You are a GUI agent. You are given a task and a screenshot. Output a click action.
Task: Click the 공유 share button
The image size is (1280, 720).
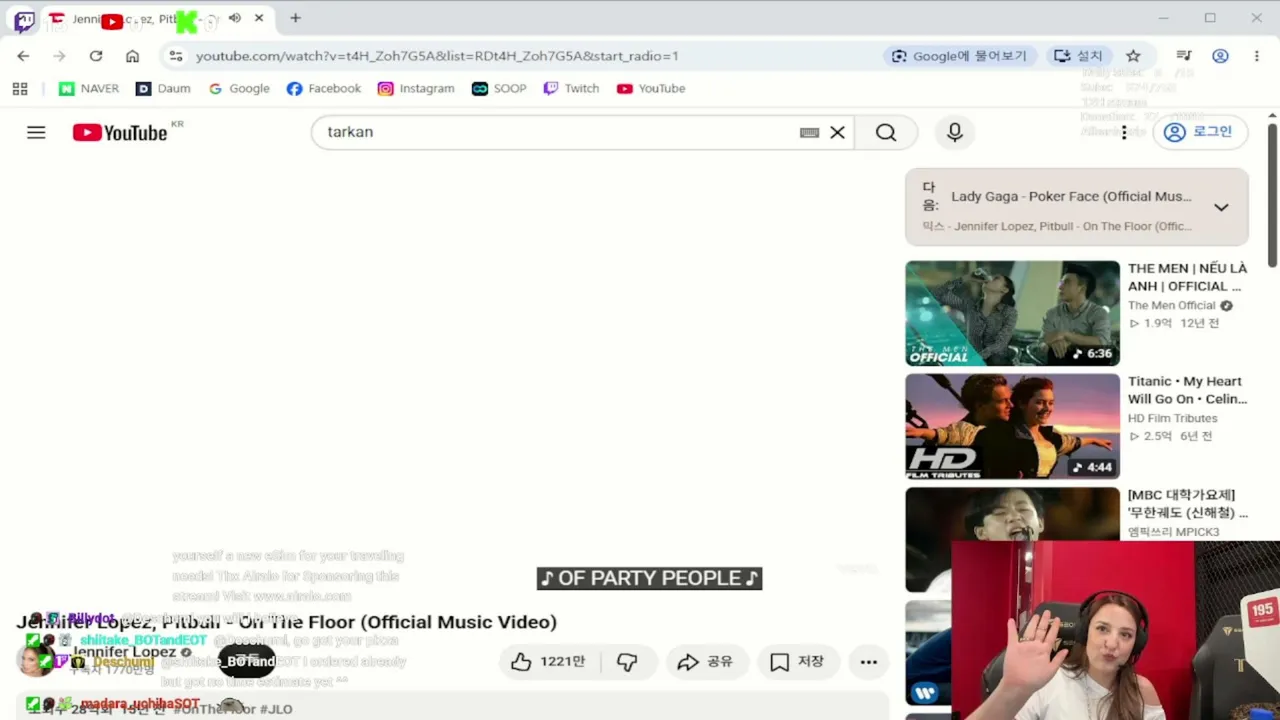(705, 662)
